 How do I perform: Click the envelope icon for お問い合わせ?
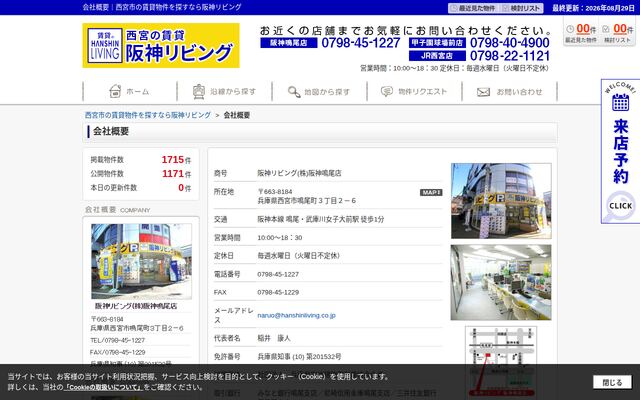[483, 92]
